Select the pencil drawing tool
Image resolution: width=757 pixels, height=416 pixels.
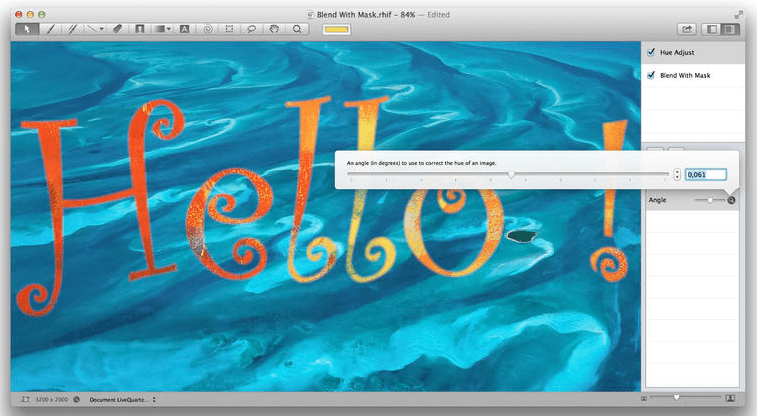50,29
